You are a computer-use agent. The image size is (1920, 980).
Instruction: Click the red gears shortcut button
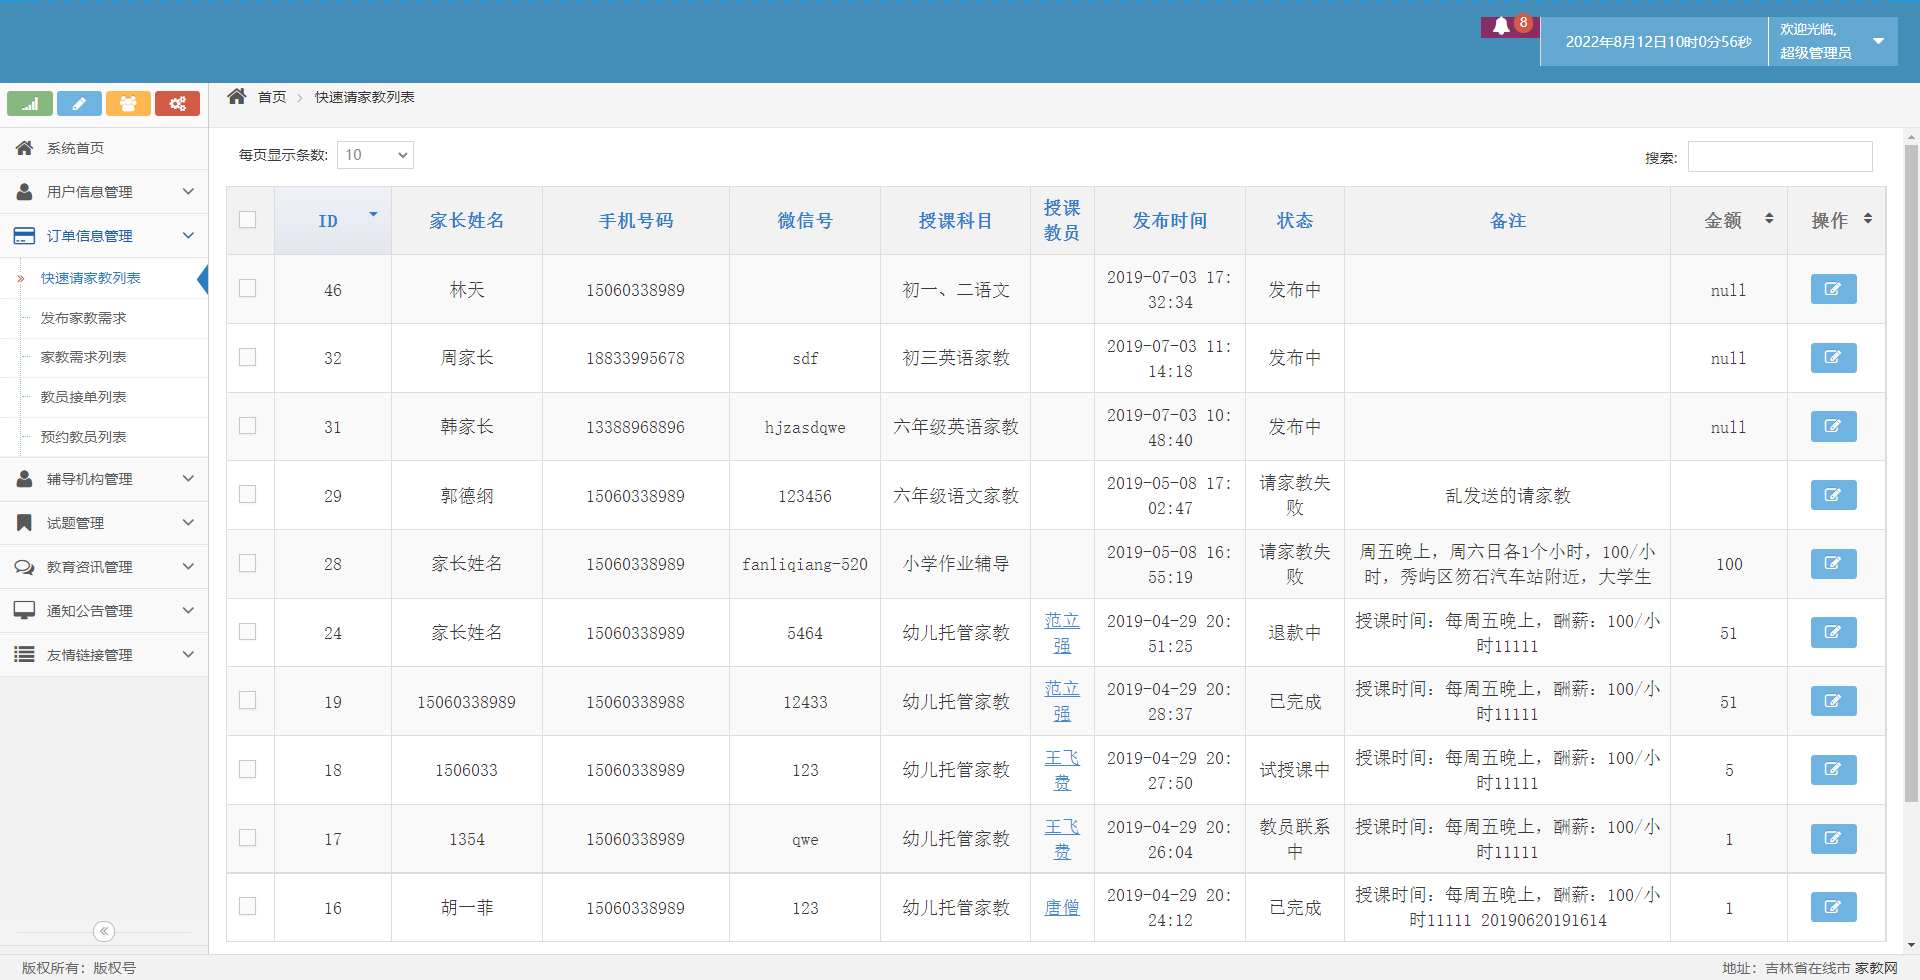[x=177, y=103]
